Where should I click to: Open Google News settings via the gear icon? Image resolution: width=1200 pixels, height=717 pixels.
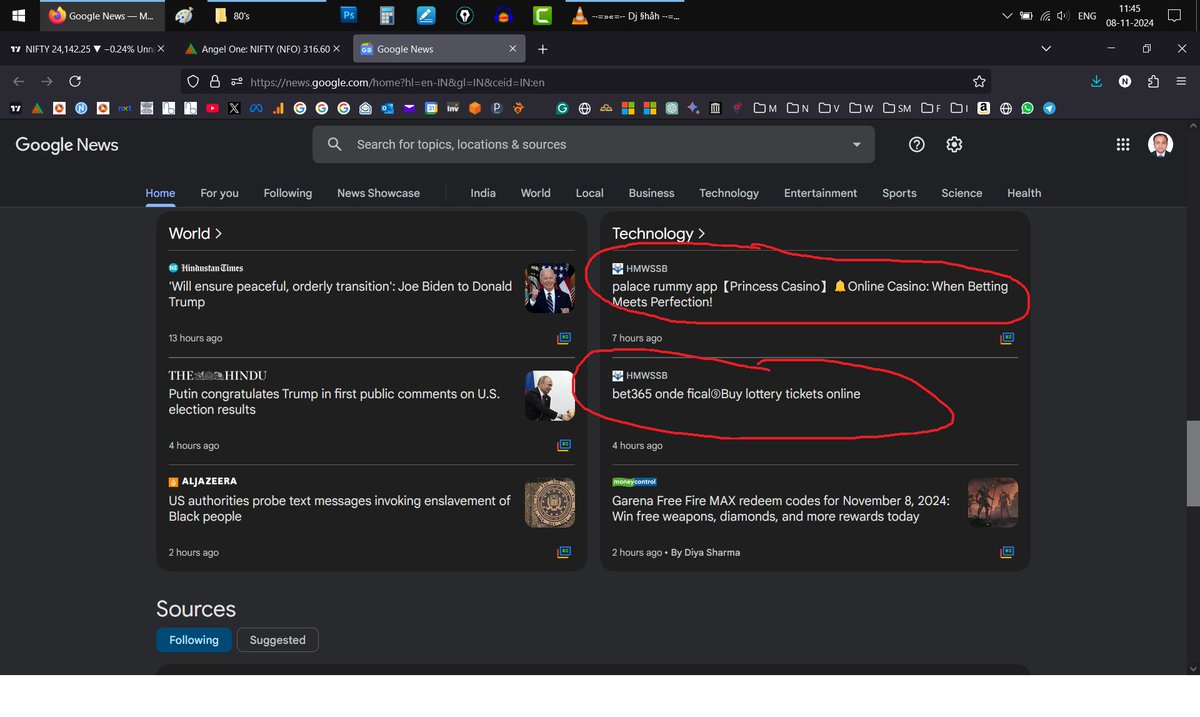pyautogui.click(x=954, y=144)
